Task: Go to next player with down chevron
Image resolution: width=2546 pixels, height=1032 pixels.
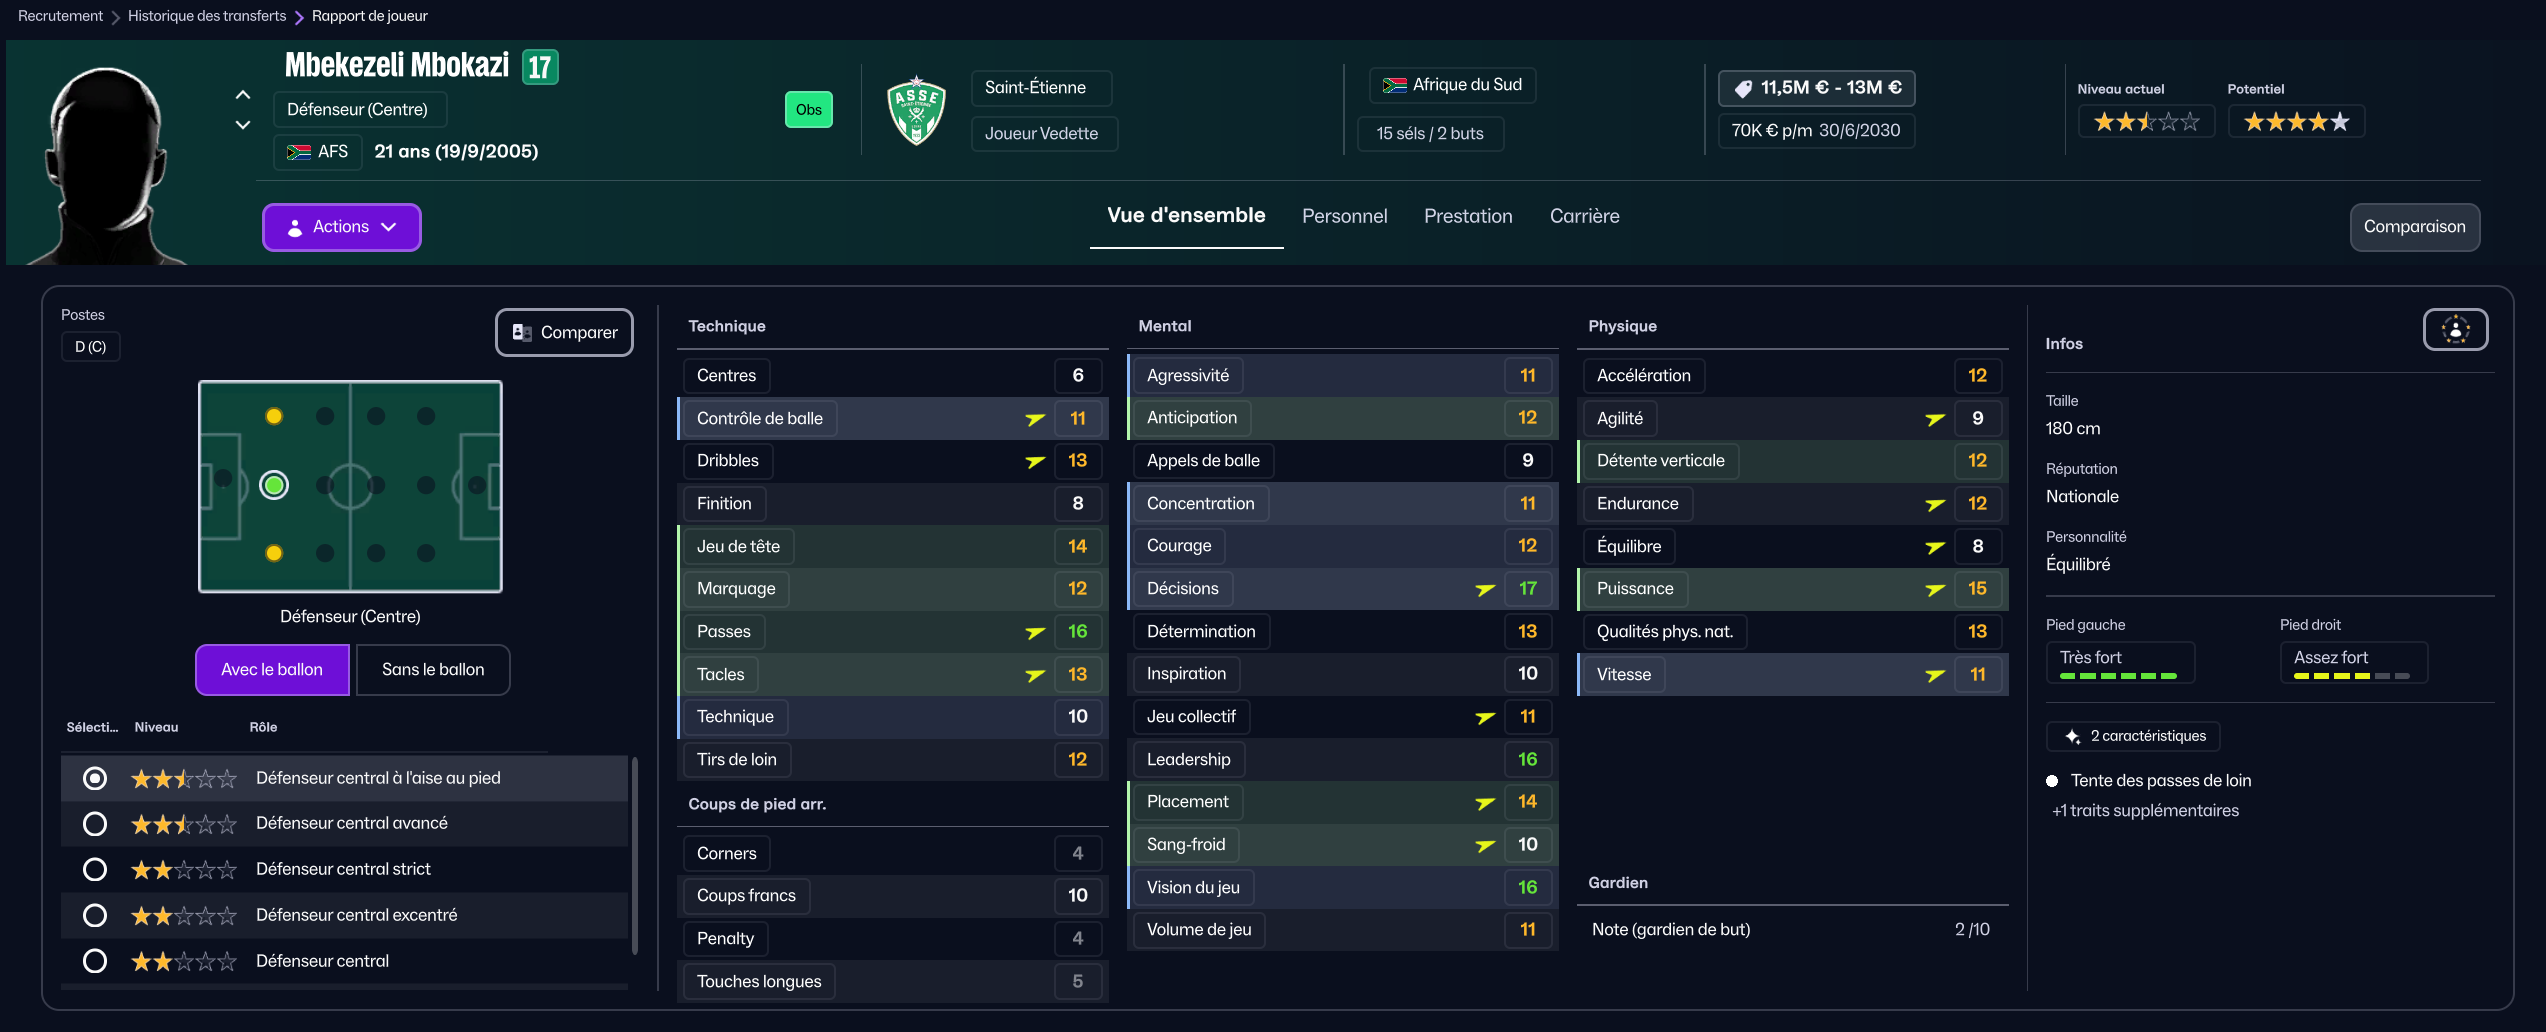Action: [243, 125]
